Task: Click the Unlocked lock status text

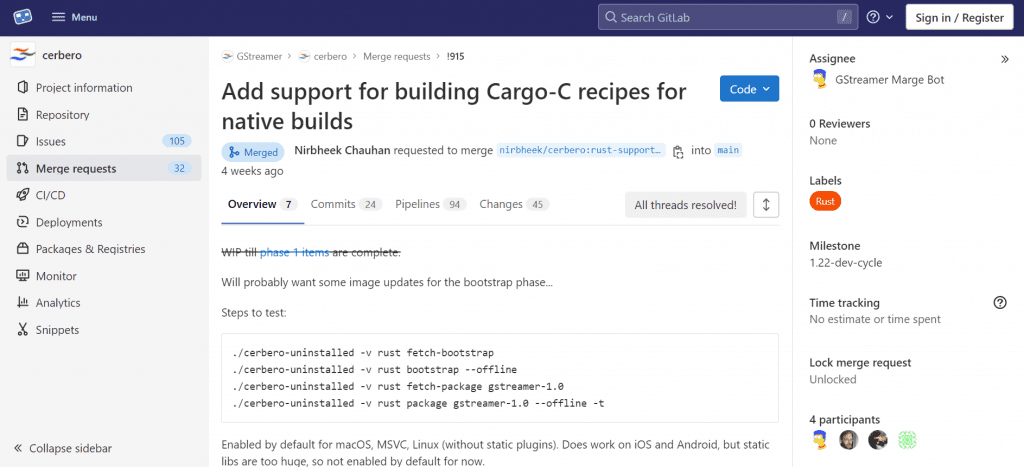Action: (x=833, y=379)
